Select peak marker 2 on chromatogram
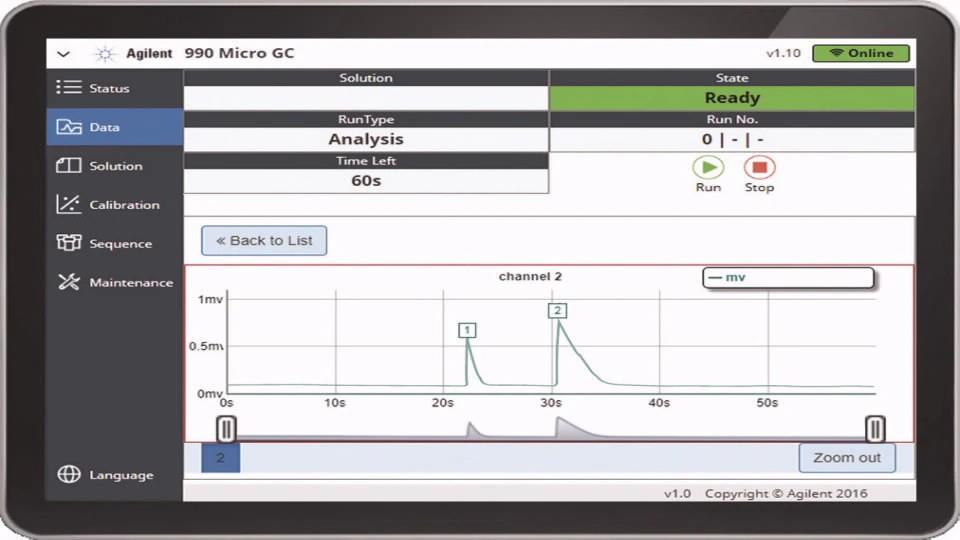Screen dimensions: 960x540 (x=557, y=311)
